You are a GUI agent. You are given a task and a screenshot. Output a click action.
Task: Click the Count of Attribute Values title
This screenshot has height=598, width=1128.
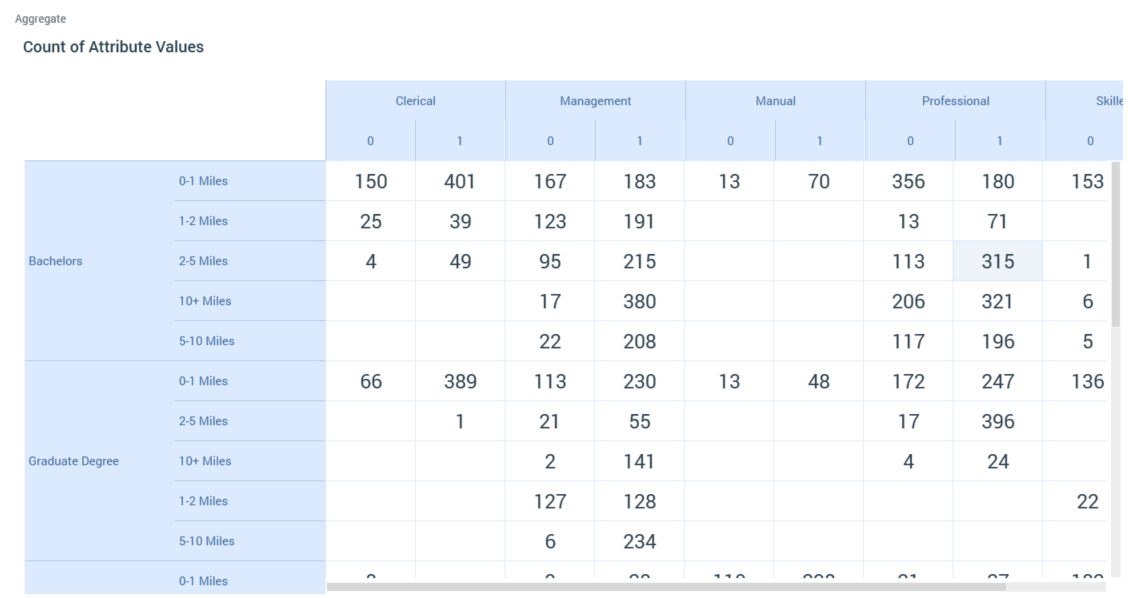113,47
